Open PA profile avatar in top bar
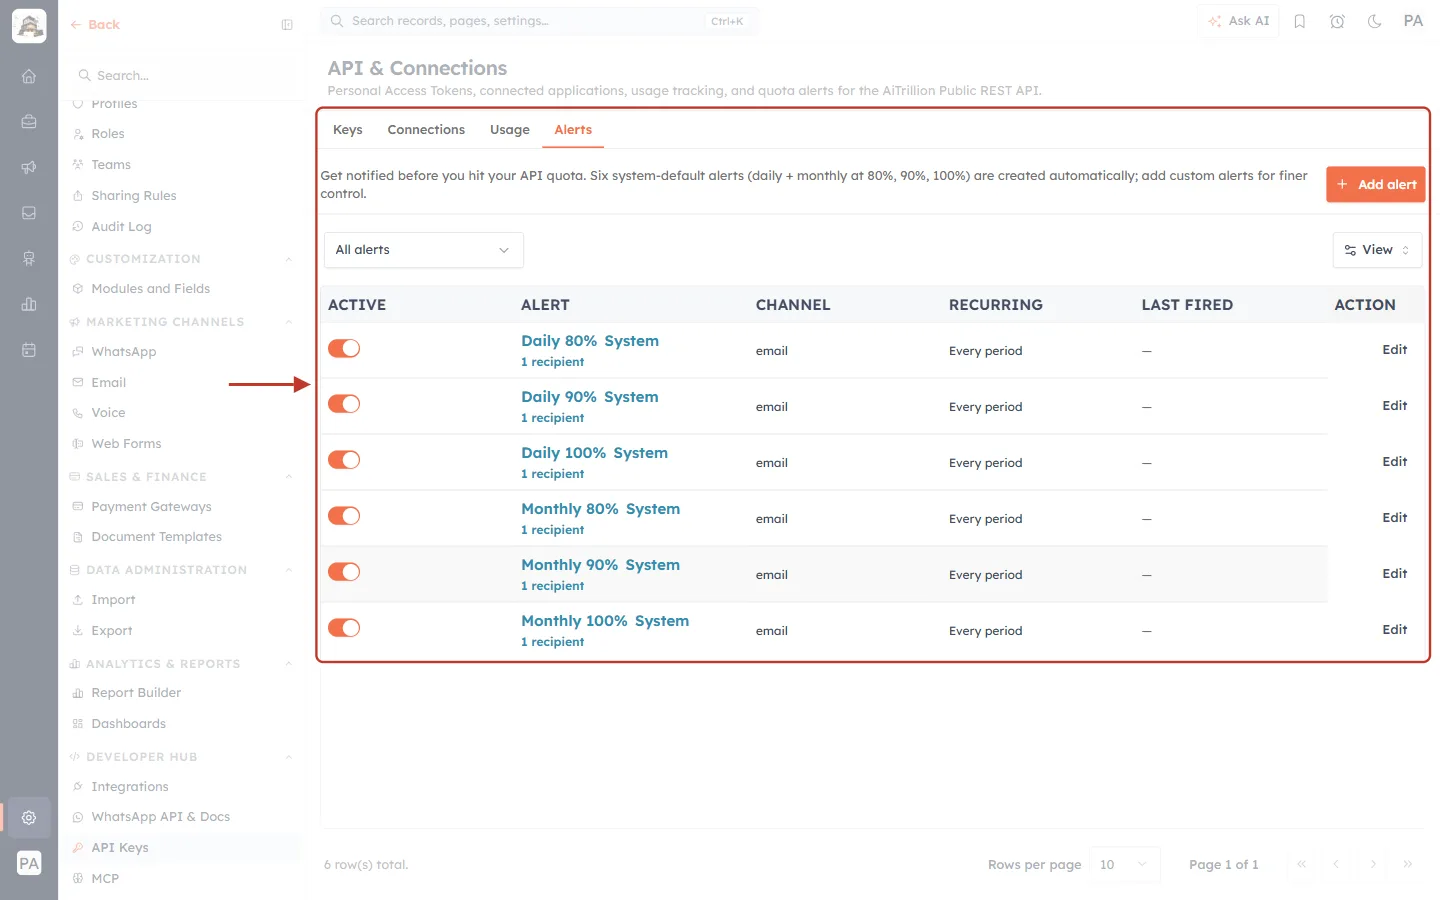Image resolution: width=1440 pixels, height=900 pixels. tap(1413, 21)
